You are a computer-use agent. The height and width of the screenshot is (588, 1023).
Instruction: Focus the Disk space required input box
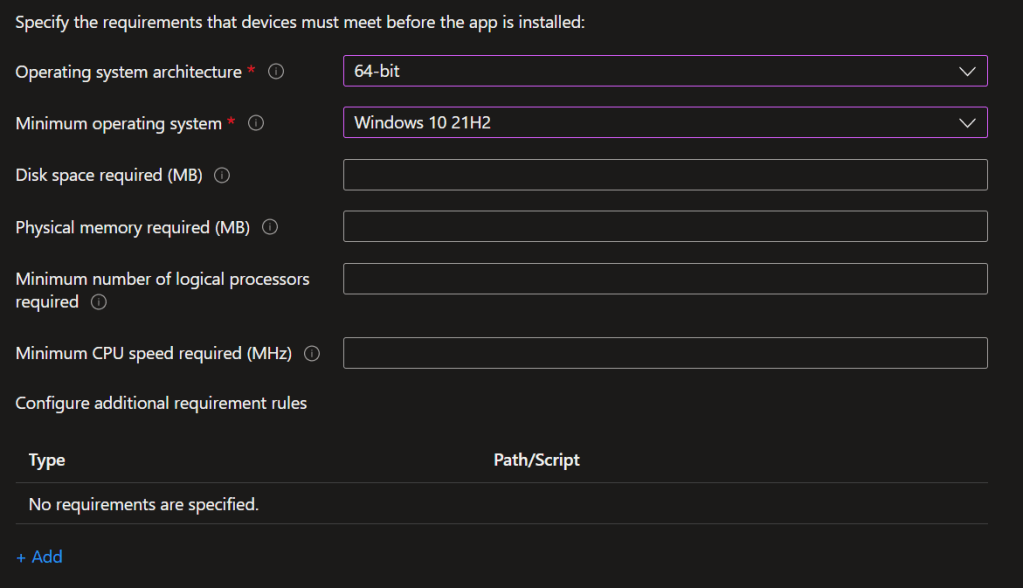(665, 175)
